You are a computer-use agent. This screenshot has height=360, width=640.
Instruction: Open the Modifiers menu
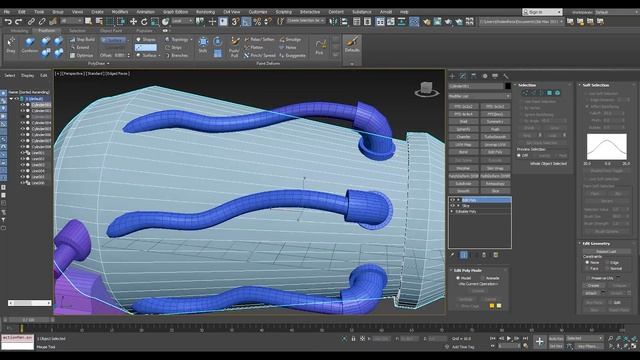click(x=120, y=12)
